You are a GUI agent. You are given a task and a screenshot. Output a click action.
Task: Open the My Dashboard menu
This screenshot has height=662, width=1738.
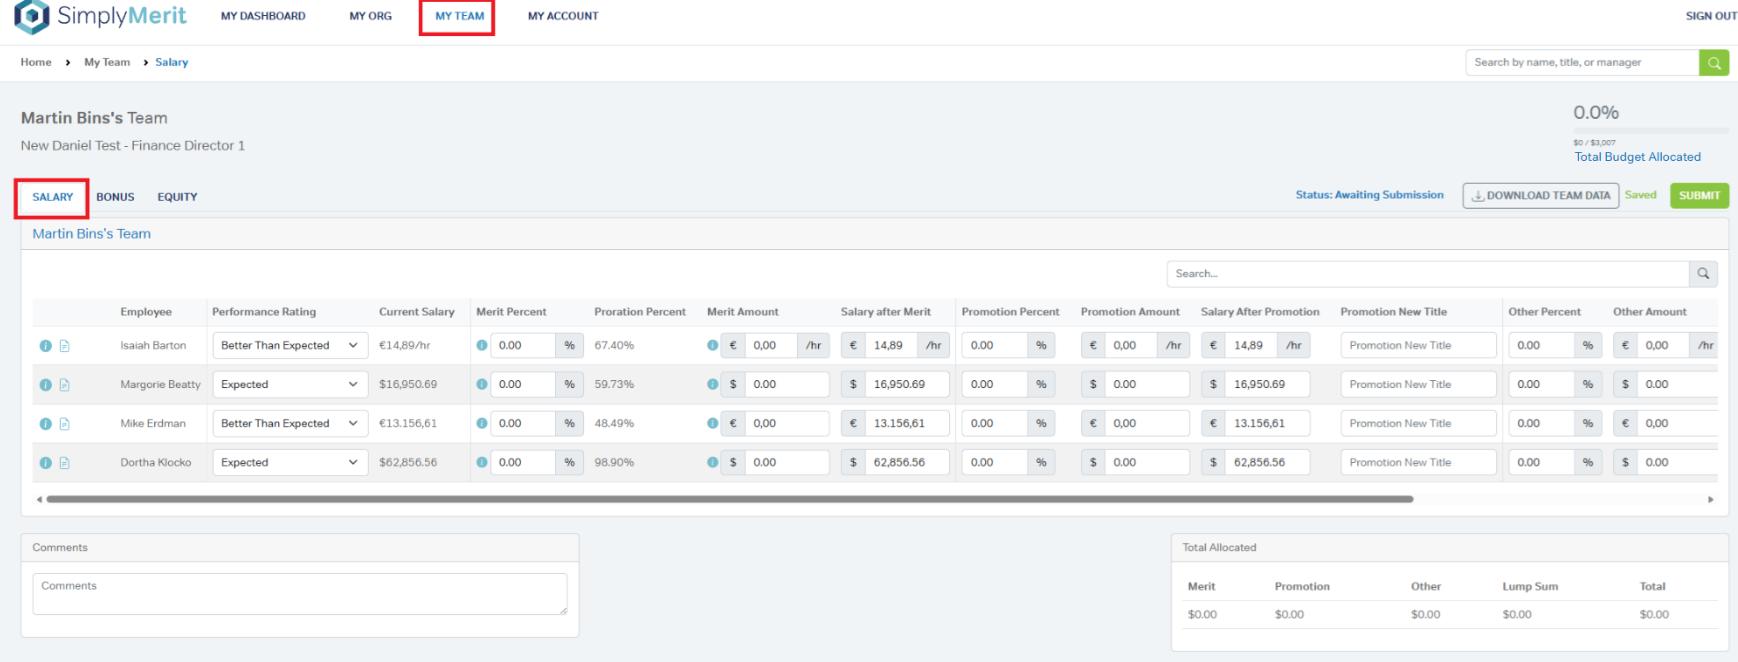tap(263, 16)
